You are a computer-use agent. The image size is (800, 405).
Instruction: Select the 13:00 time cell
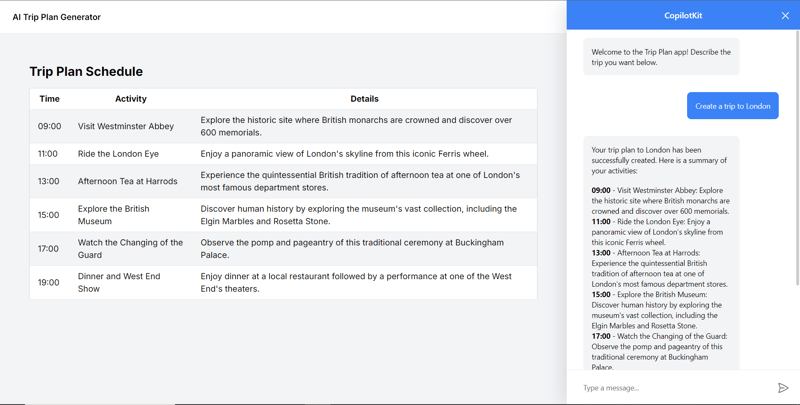(48, 181)
